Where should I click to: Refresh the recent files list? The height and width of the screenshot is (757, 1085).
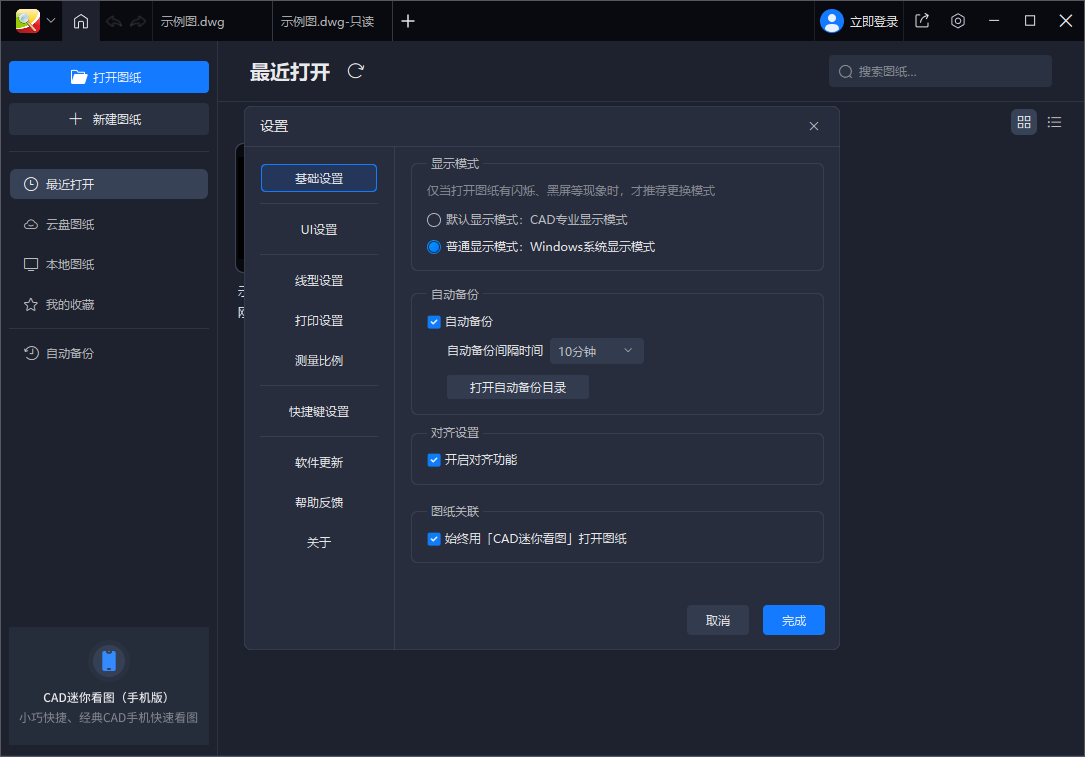[355, 71]
